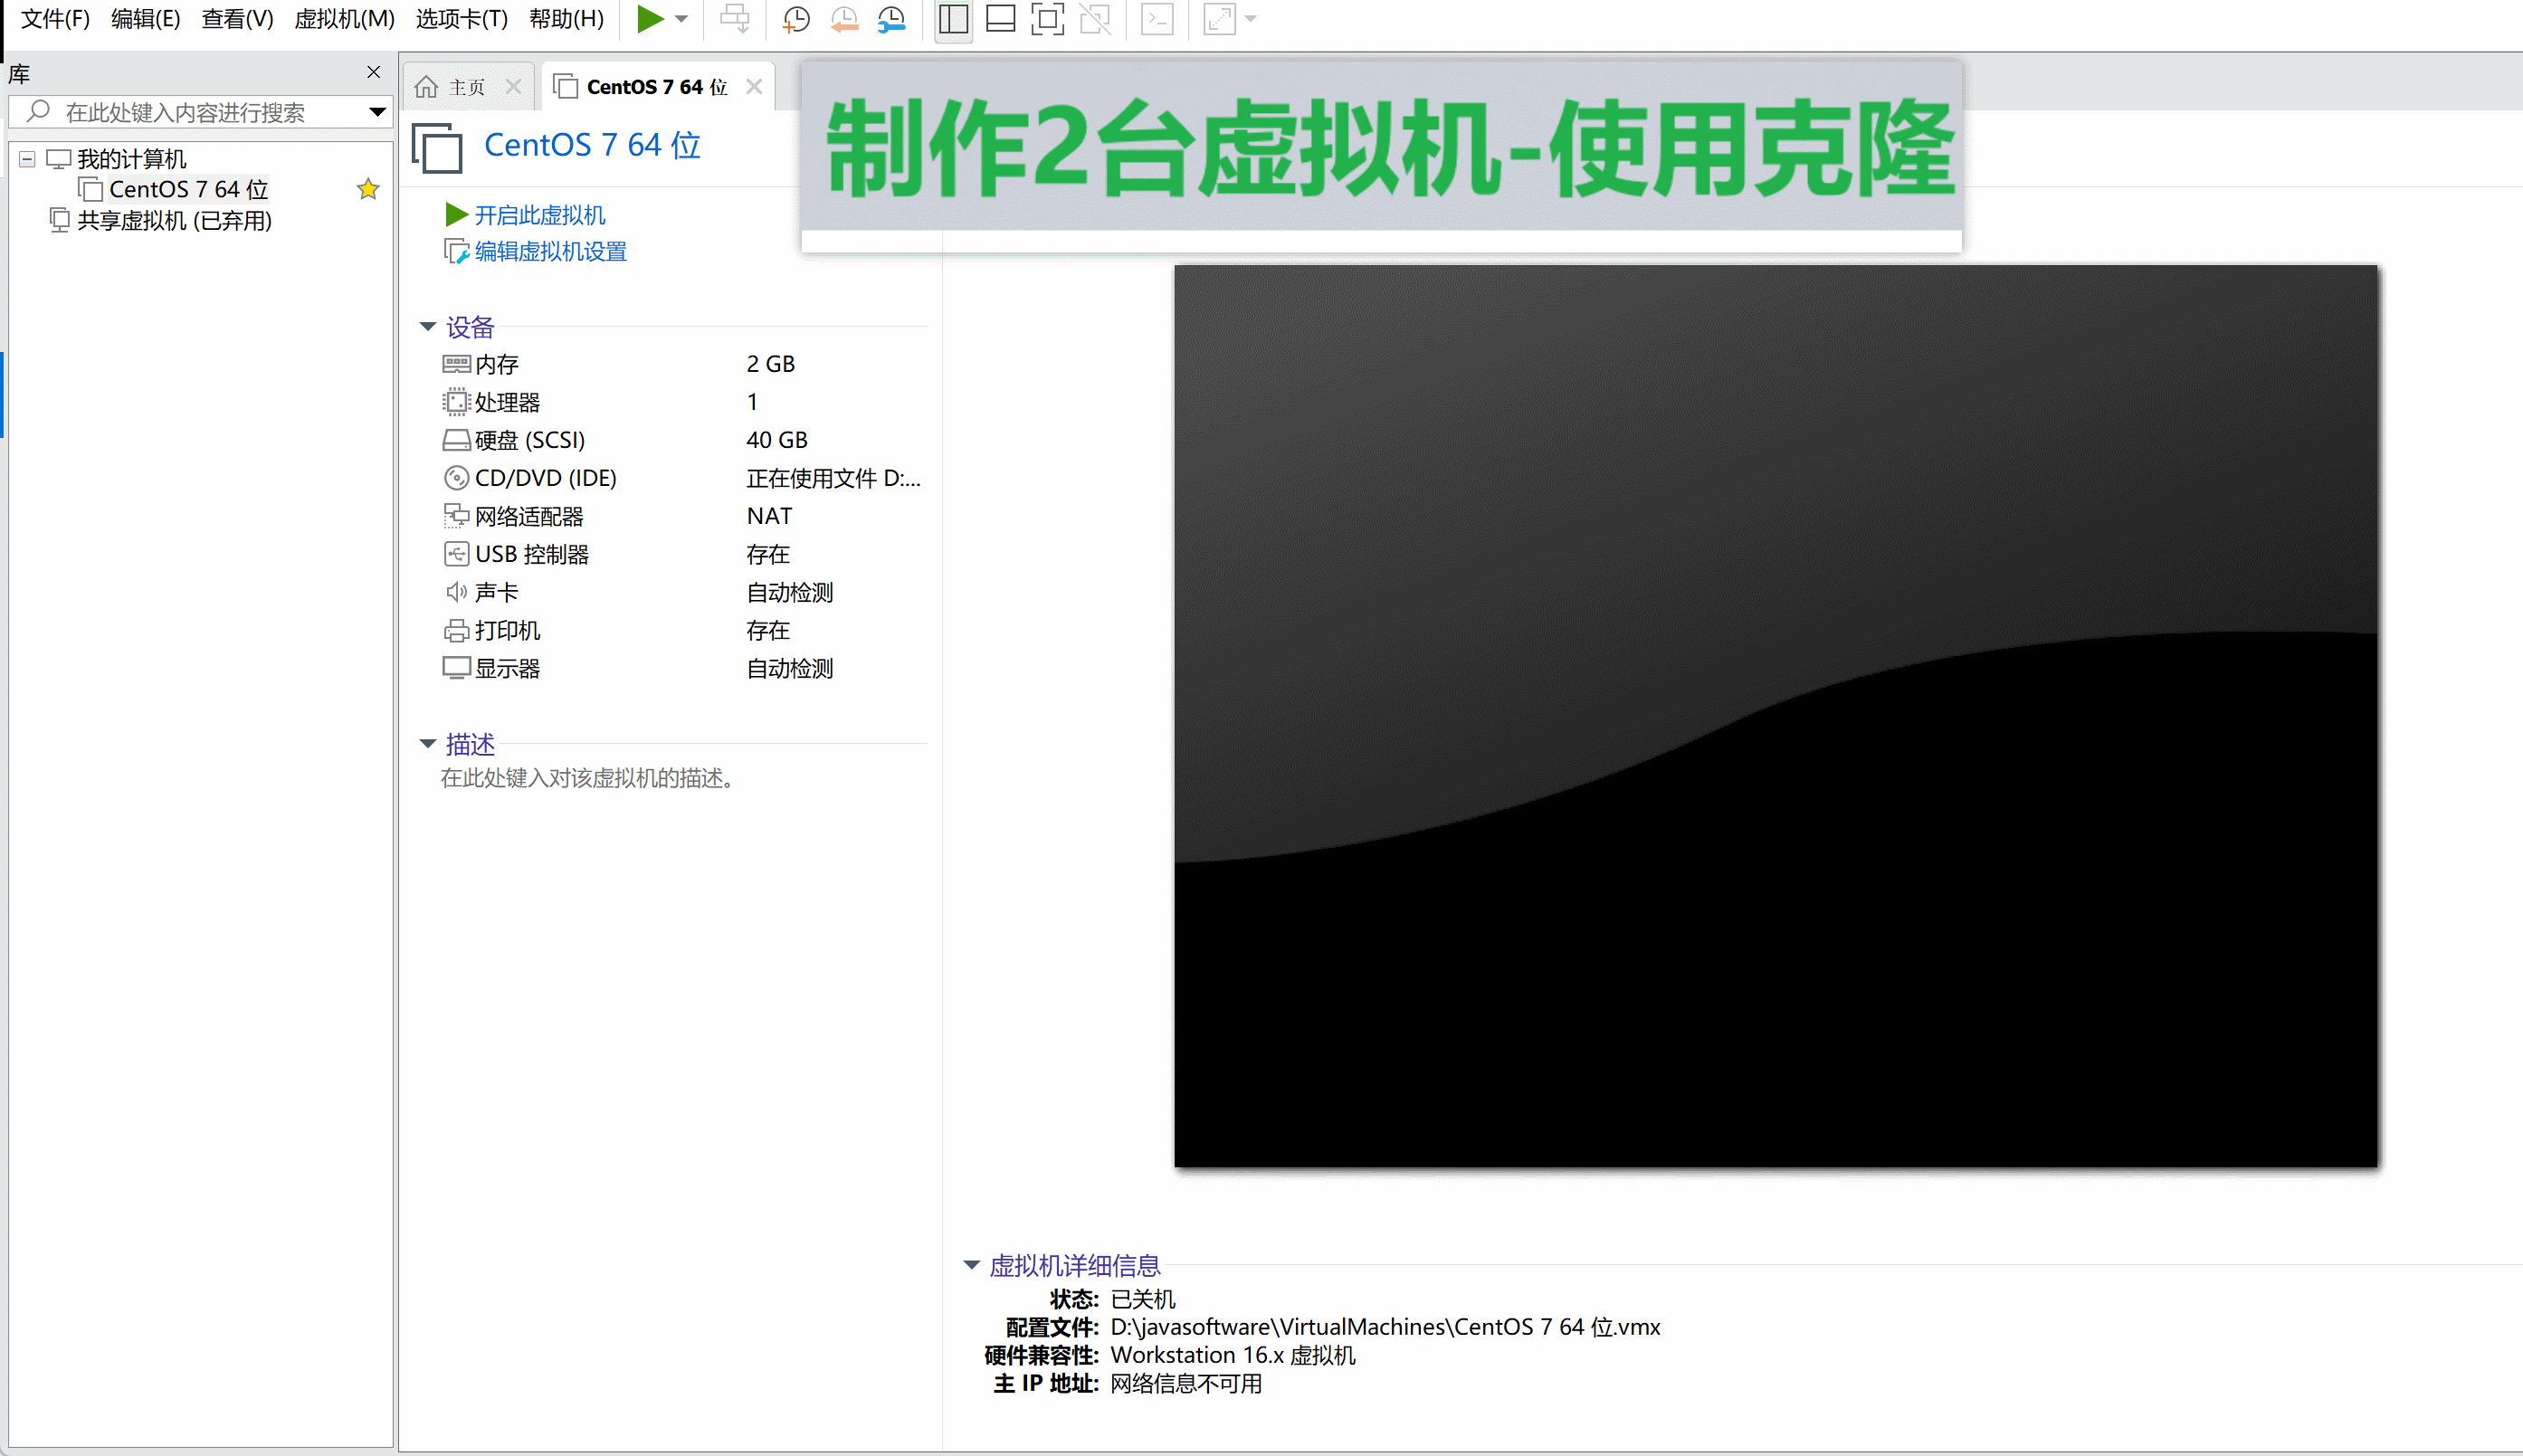
Task: Click the library search input field
Action: pos(200,112)
